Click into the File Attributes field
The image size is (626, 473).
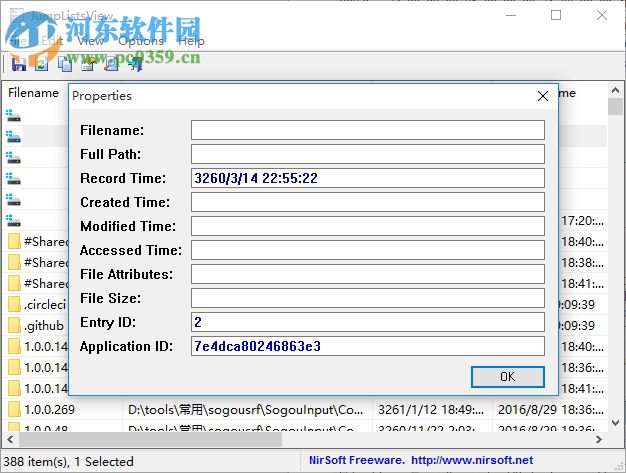pyautogui.click(x=368, y=274)
